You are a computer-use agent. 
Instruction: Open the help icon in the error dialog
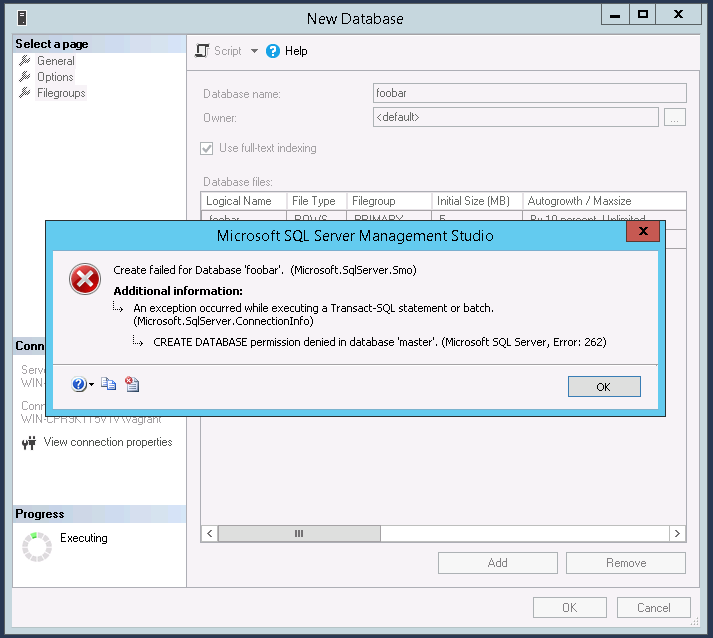click(x=79, y=384)
